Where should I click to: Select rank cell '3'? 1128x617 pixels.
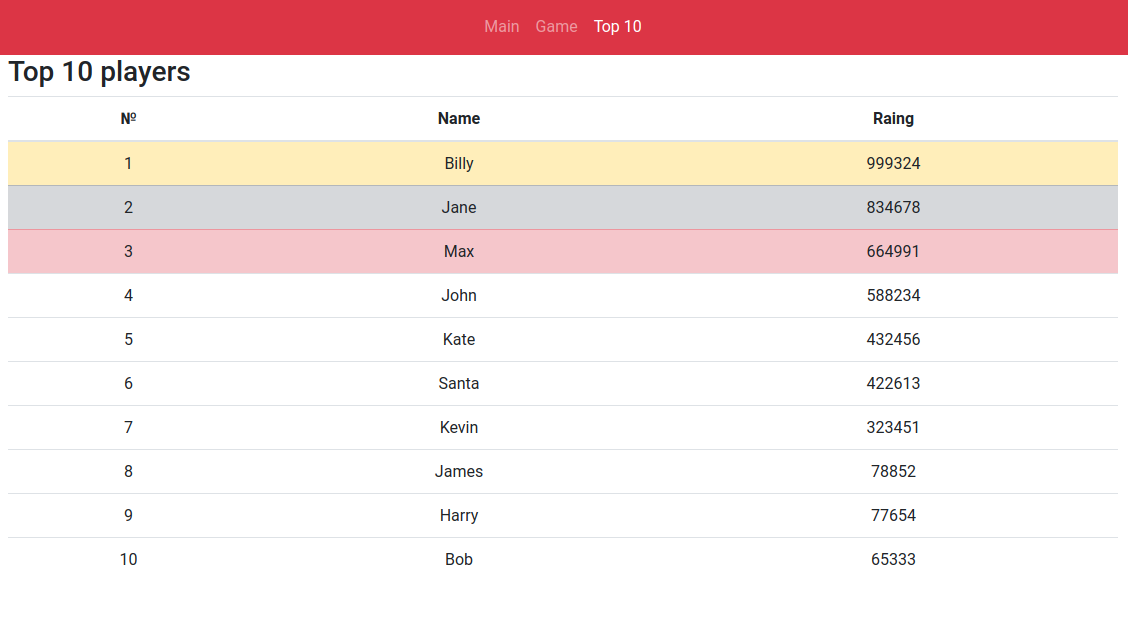pos(128,251)
